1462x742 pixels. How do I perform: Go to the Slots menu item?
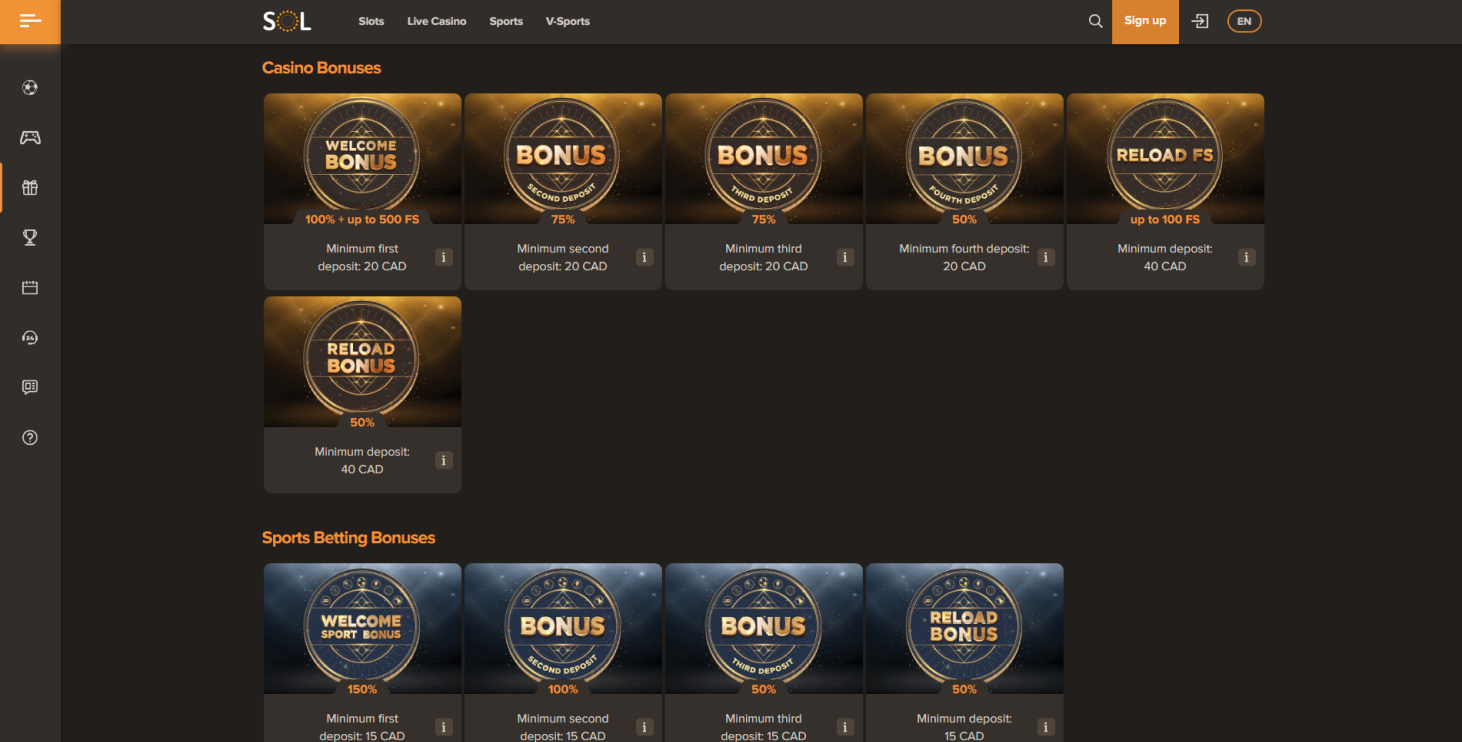point(371,21)
